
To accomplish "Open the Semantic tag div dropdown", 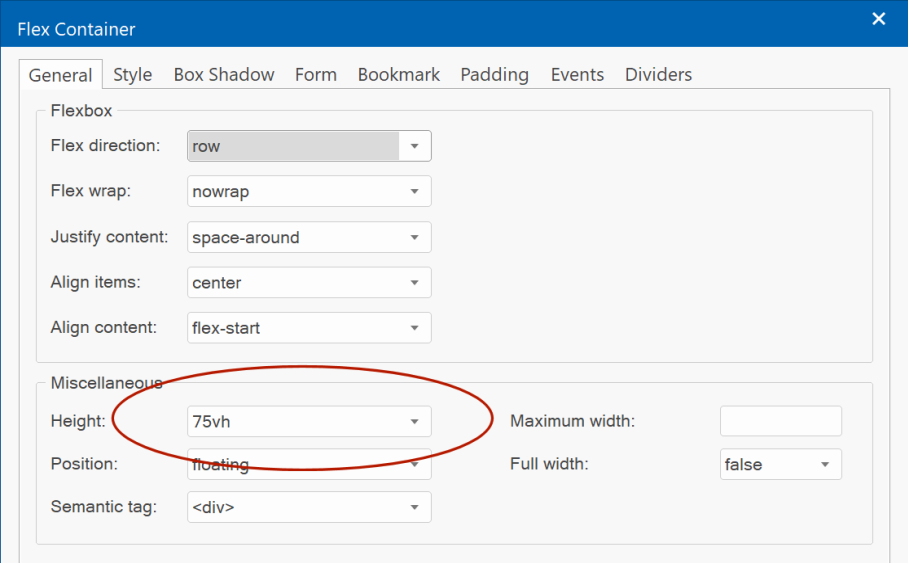I will (309, 507).
